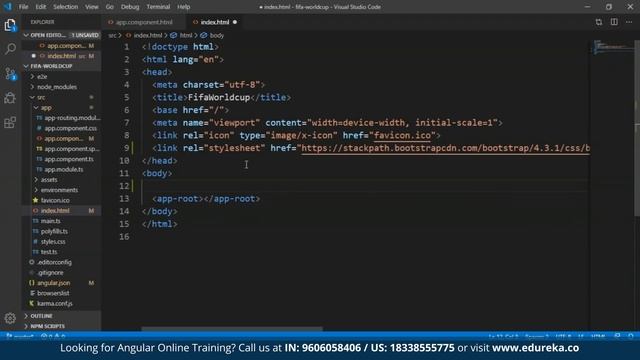Screen dimensions: 640x360
Task: Open the Terminal menu
Action: 158,7
